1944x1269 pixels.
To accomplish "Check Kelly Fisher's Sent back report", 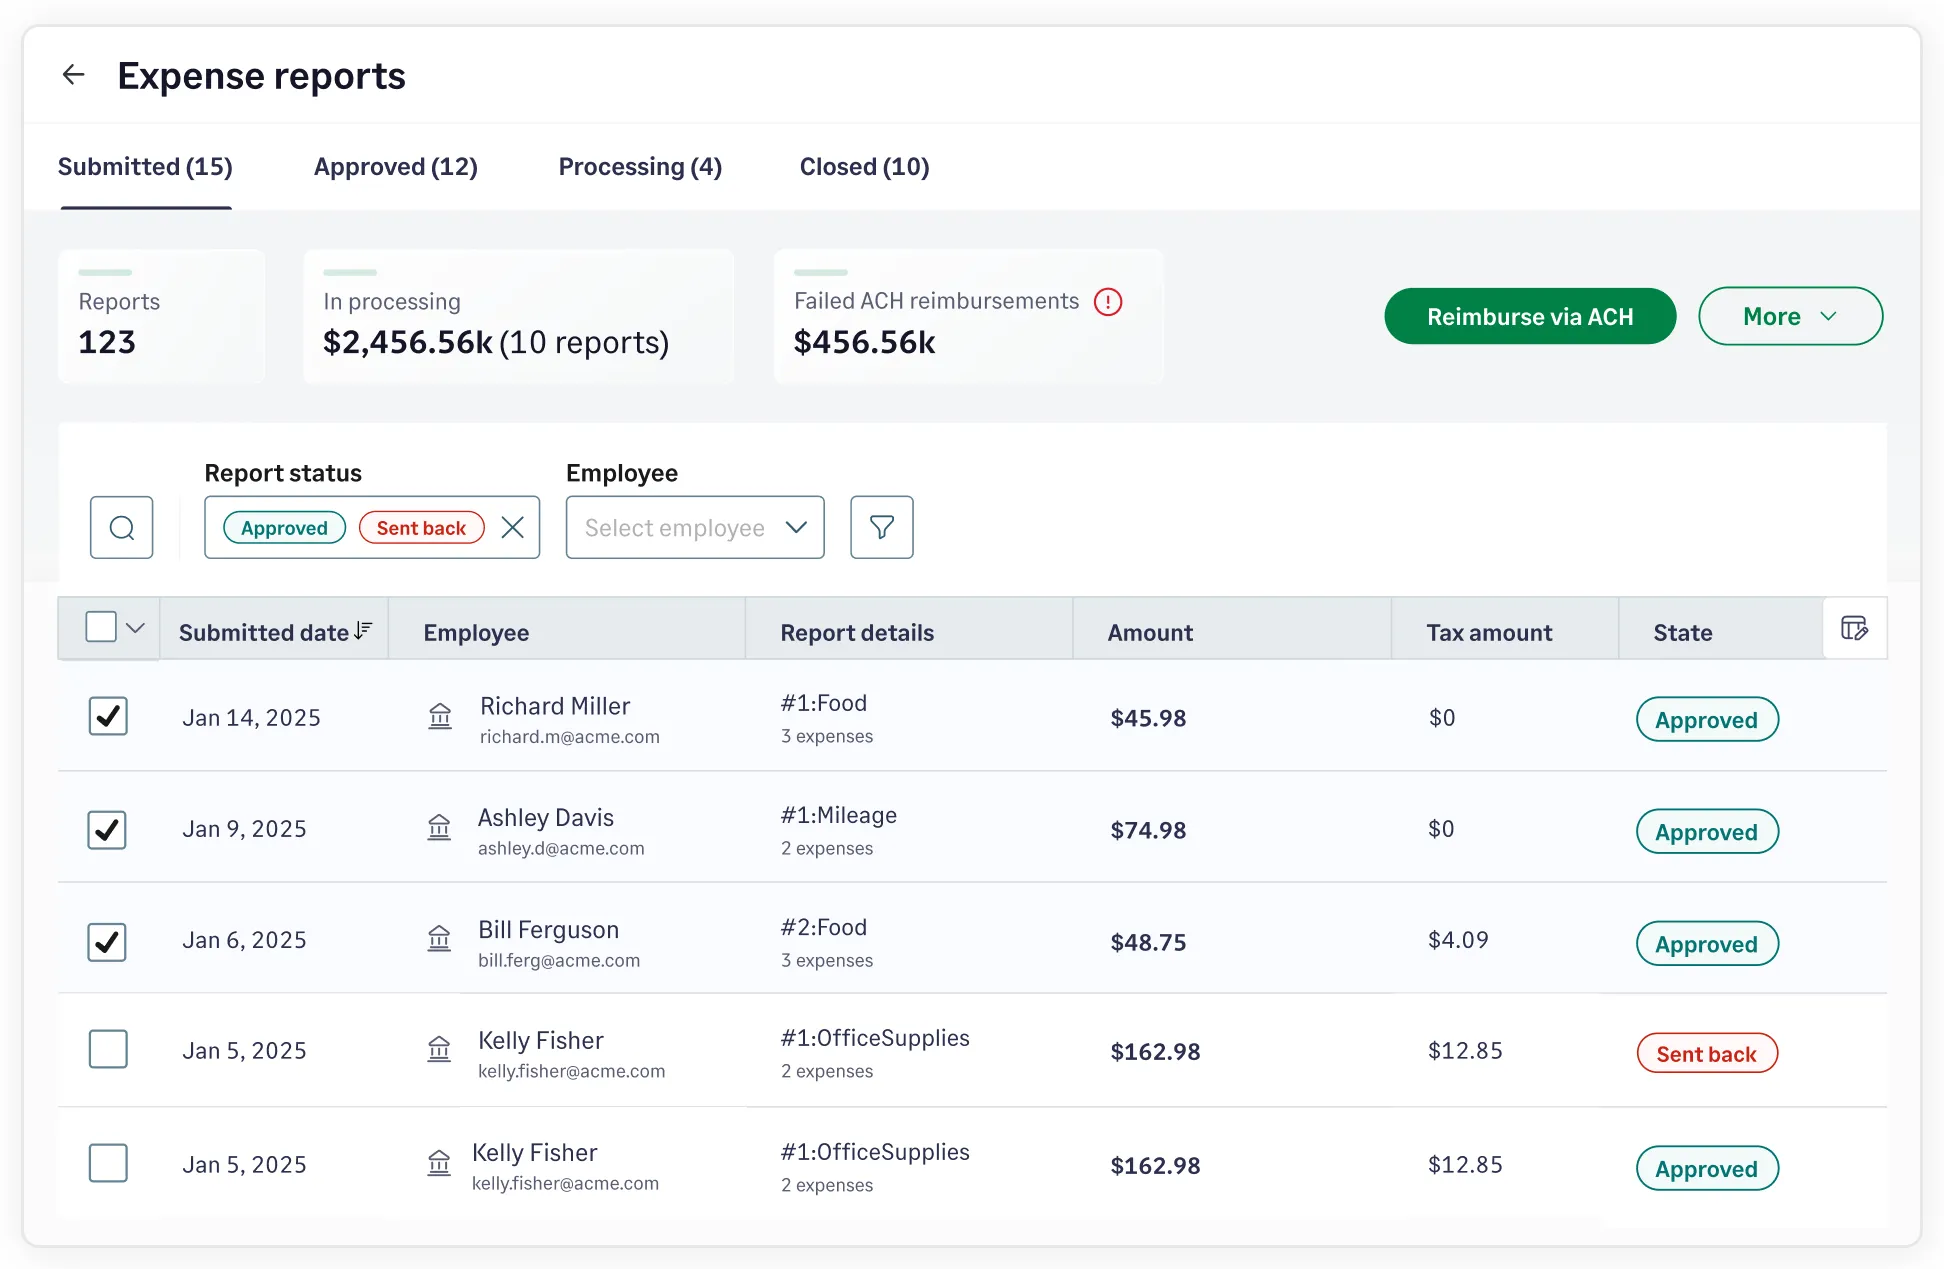I will [x=107, y=1049].
